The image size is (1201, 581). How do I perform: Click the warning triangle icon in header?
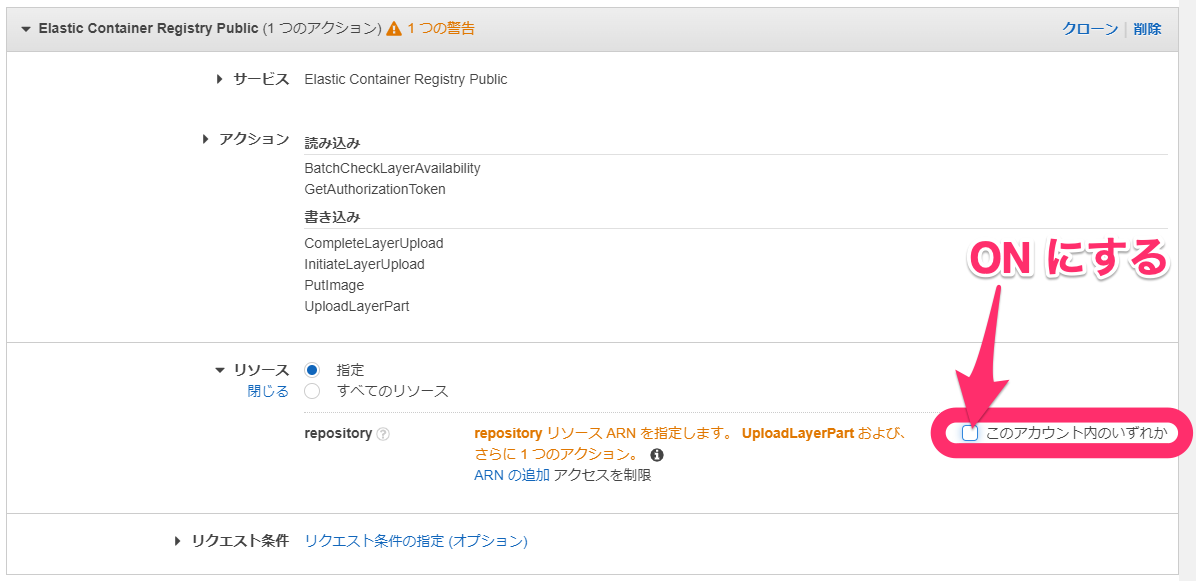(394, 29)
